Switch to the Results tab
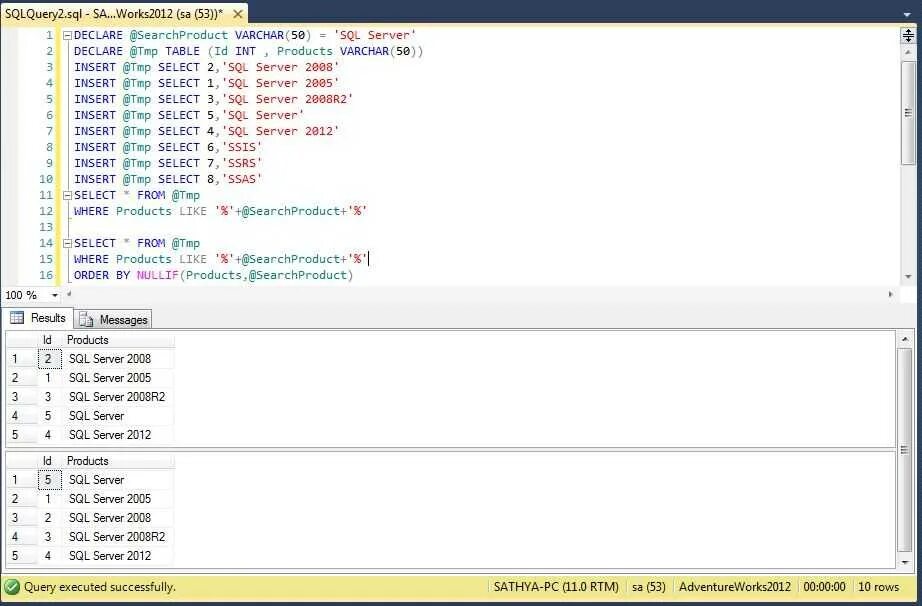Screen dimensions: 922x606 click(x=38, y=318)
